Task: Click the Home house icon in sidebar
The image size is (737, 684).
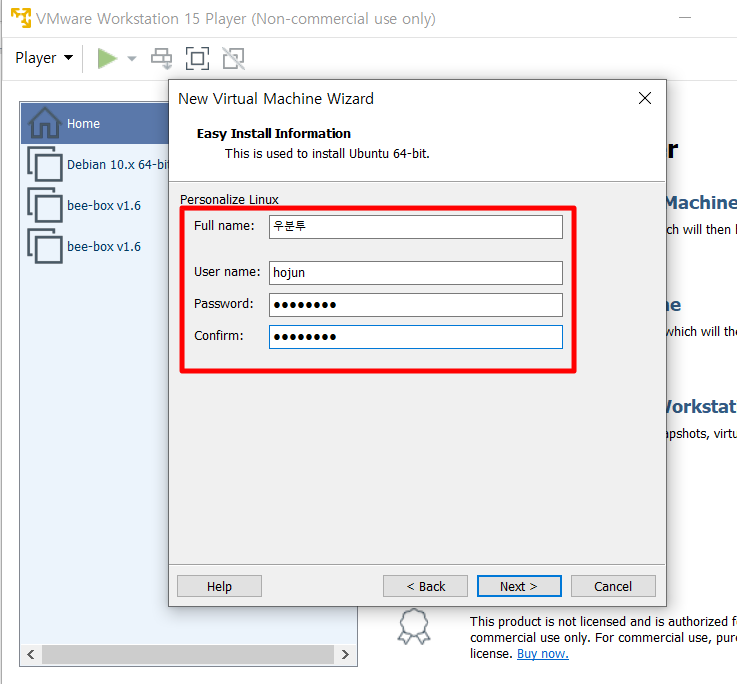Action: pos(45,123)
